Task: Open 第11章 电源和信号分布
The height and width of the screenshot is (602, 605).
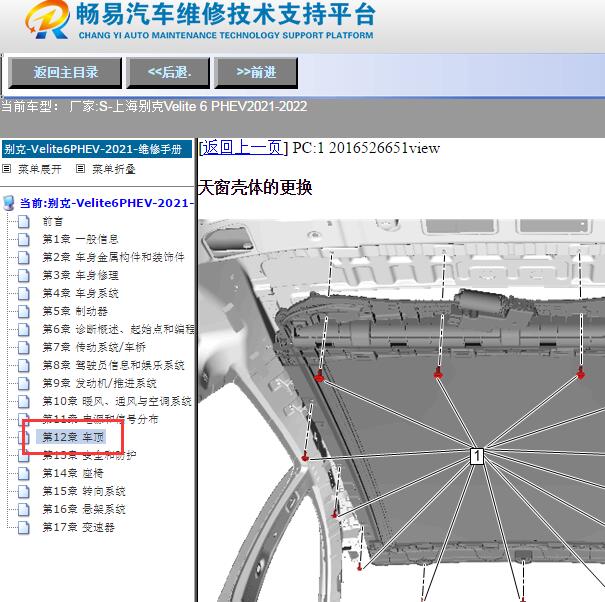Action: (x=100, y=419)
